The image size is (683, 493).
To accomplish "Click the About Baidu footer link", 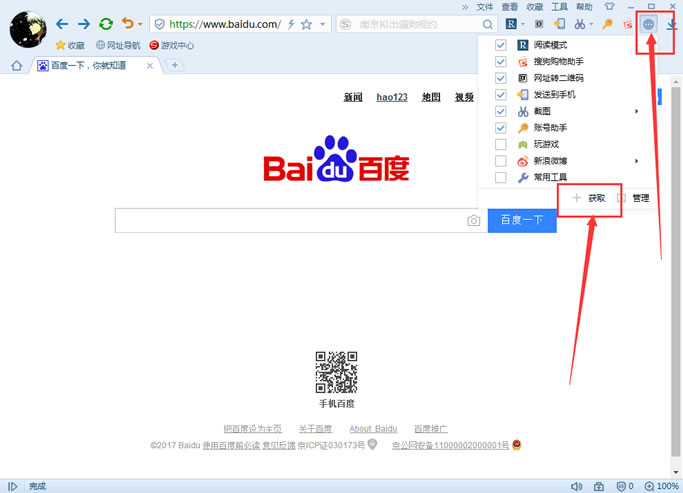I will 373,429.
